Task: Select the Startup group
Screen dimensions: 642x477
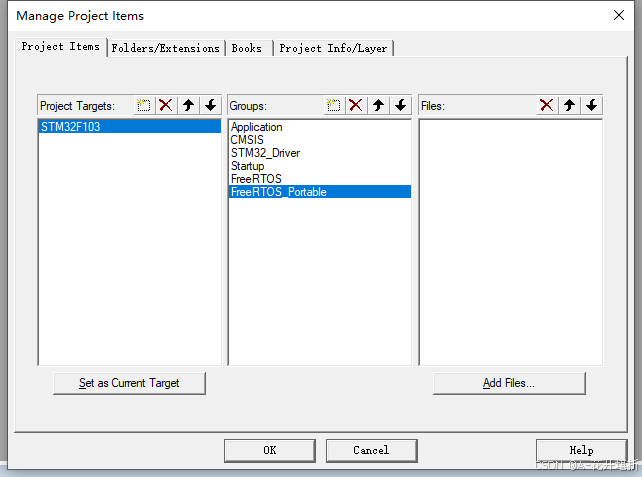Action: pos(320,166)
